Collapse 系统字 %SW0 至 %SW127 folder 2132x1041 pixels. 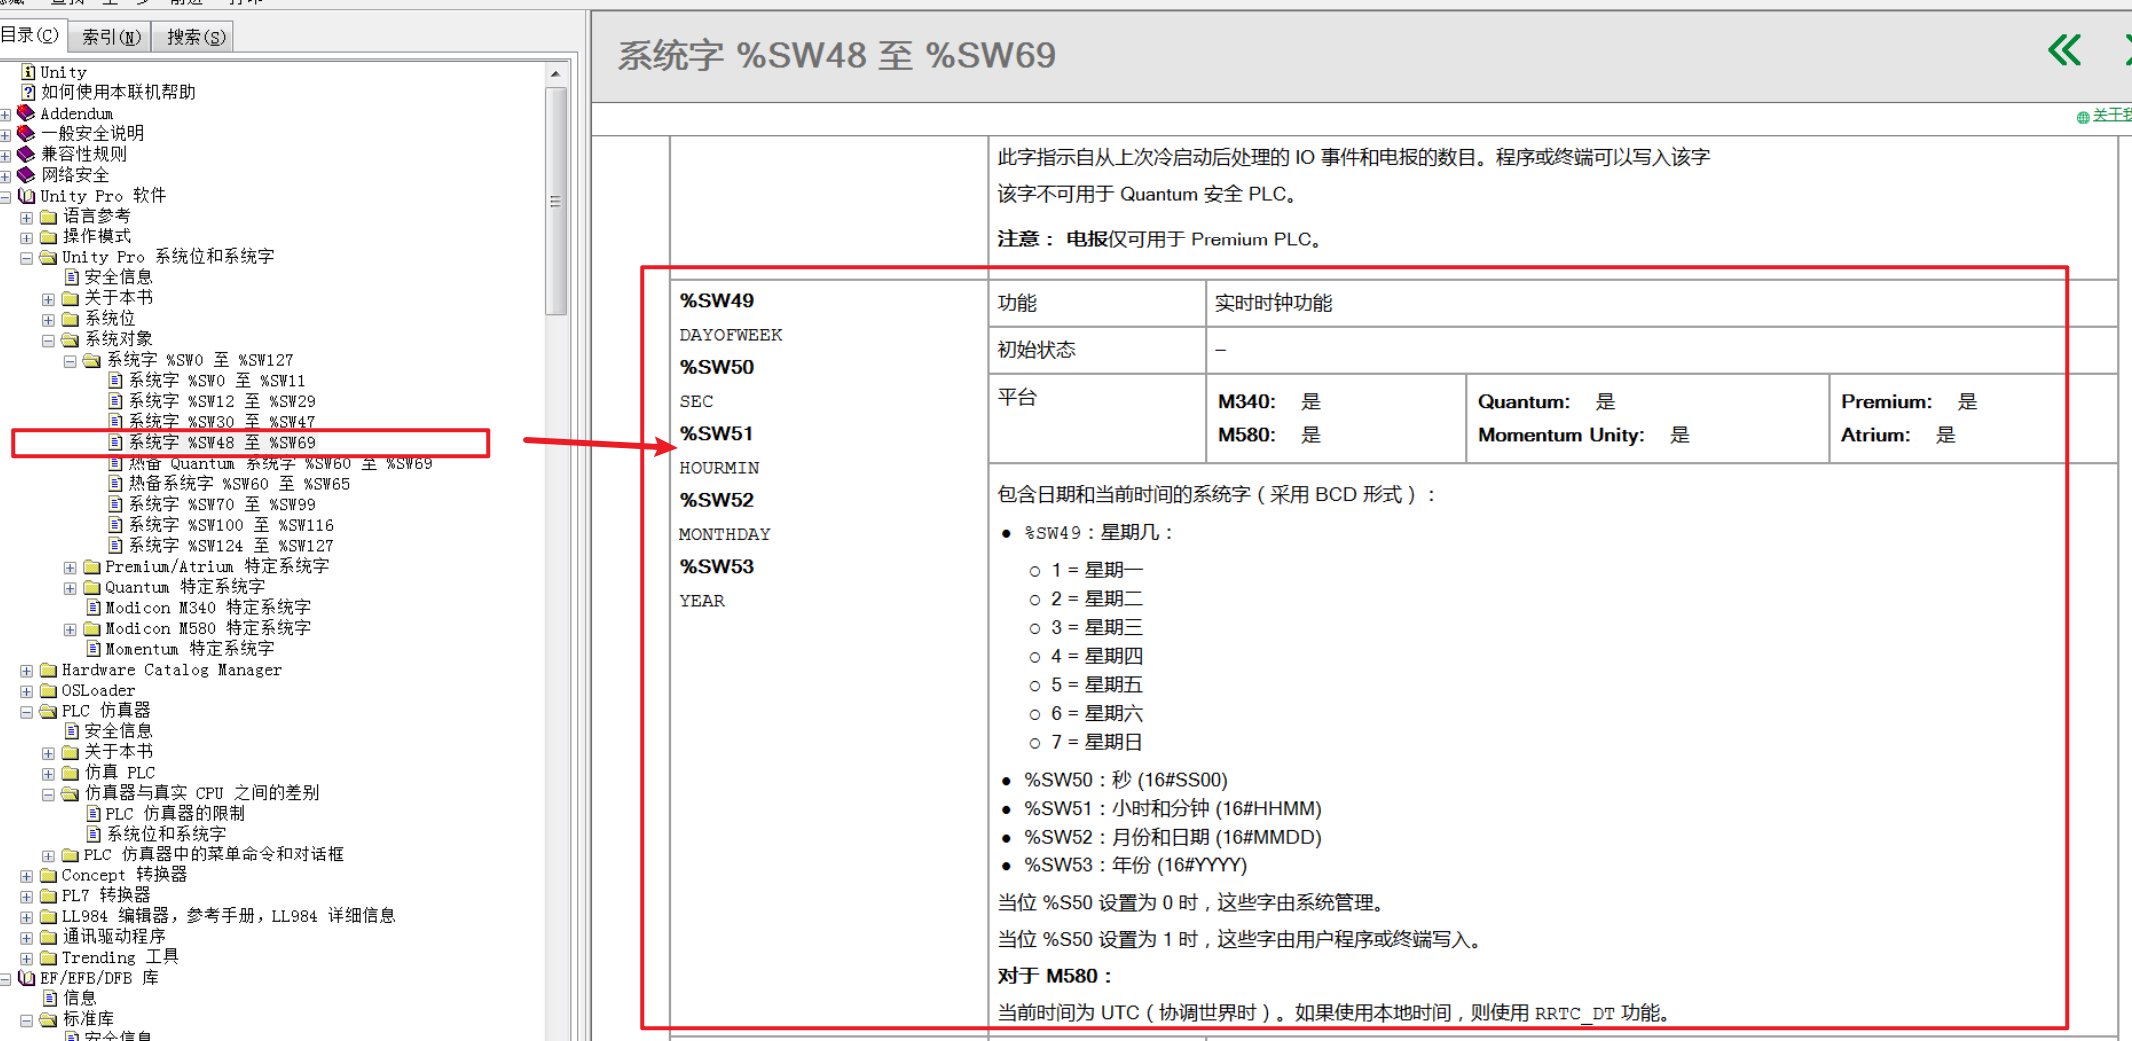[x=70, y=362]
